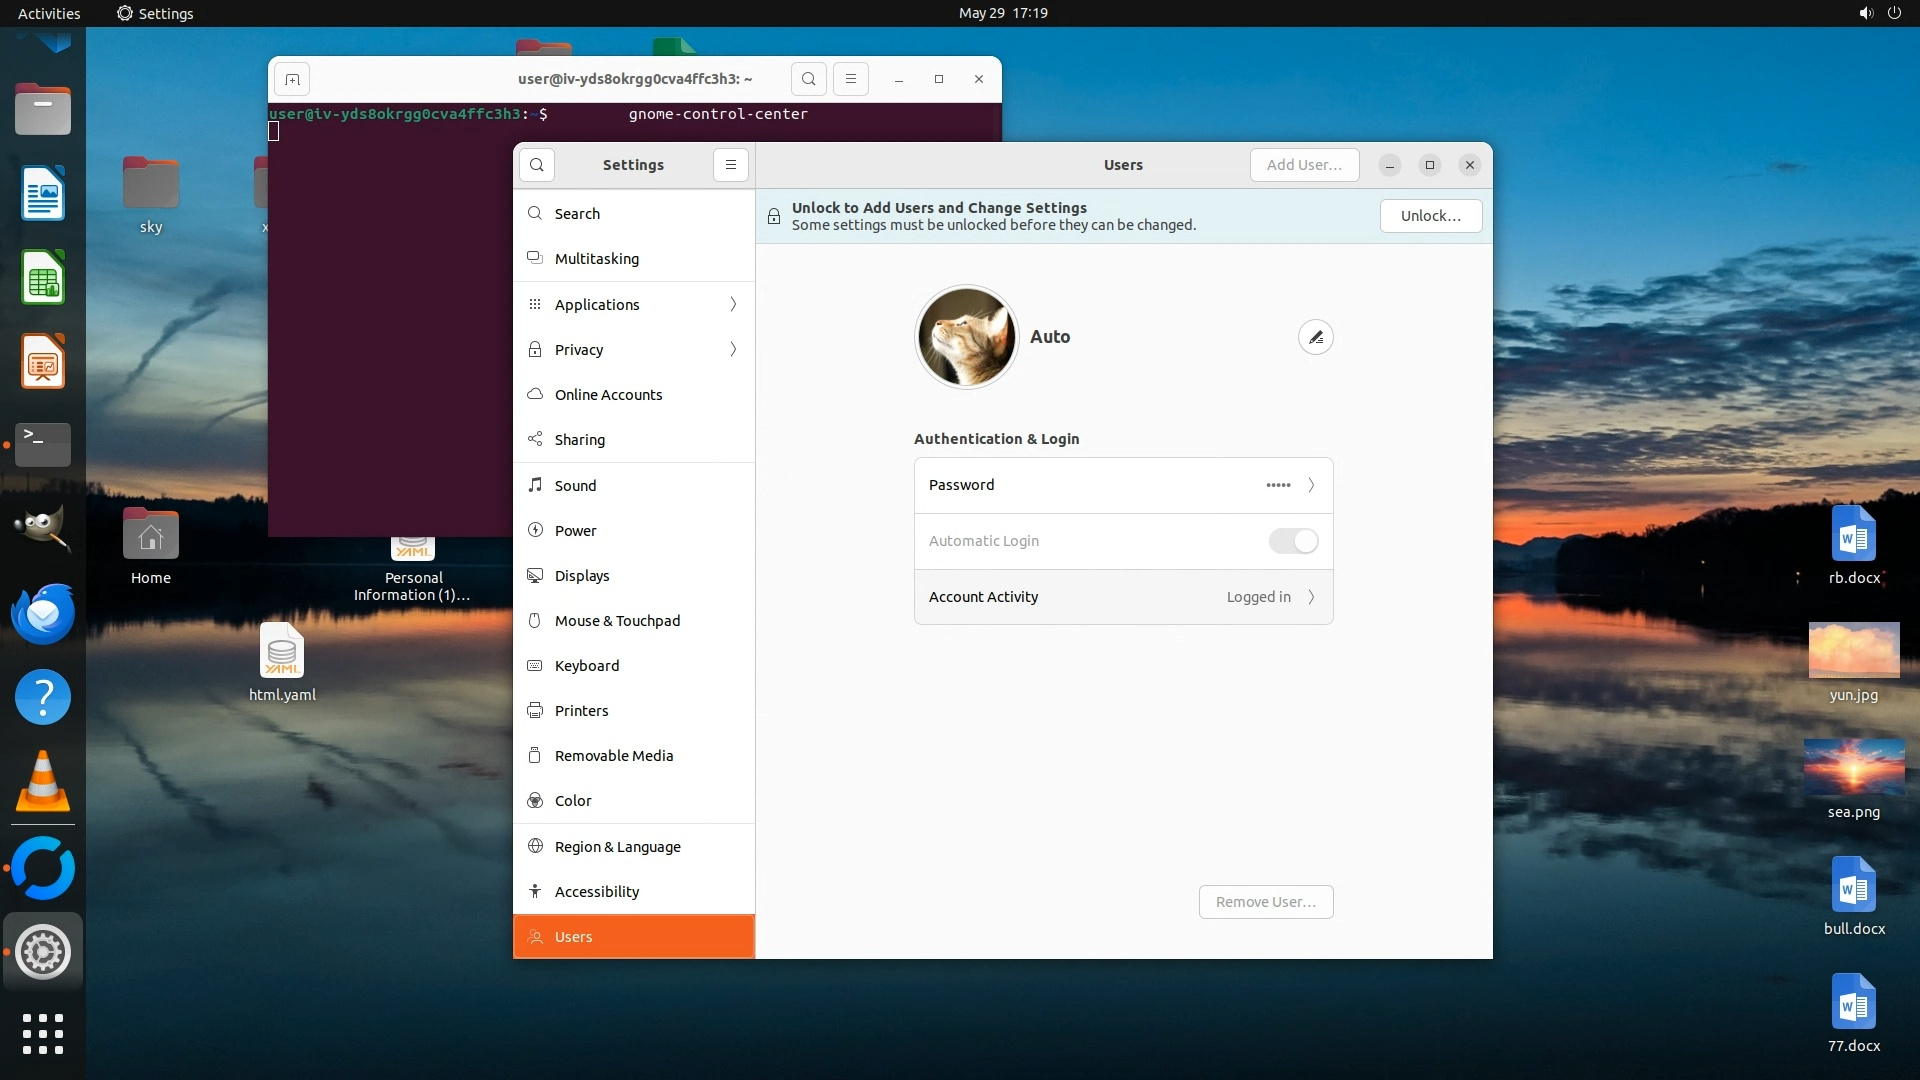Open the terminal hamburger menu
This screenshot has width=1920, height=1080.
(x=851, y=79)
